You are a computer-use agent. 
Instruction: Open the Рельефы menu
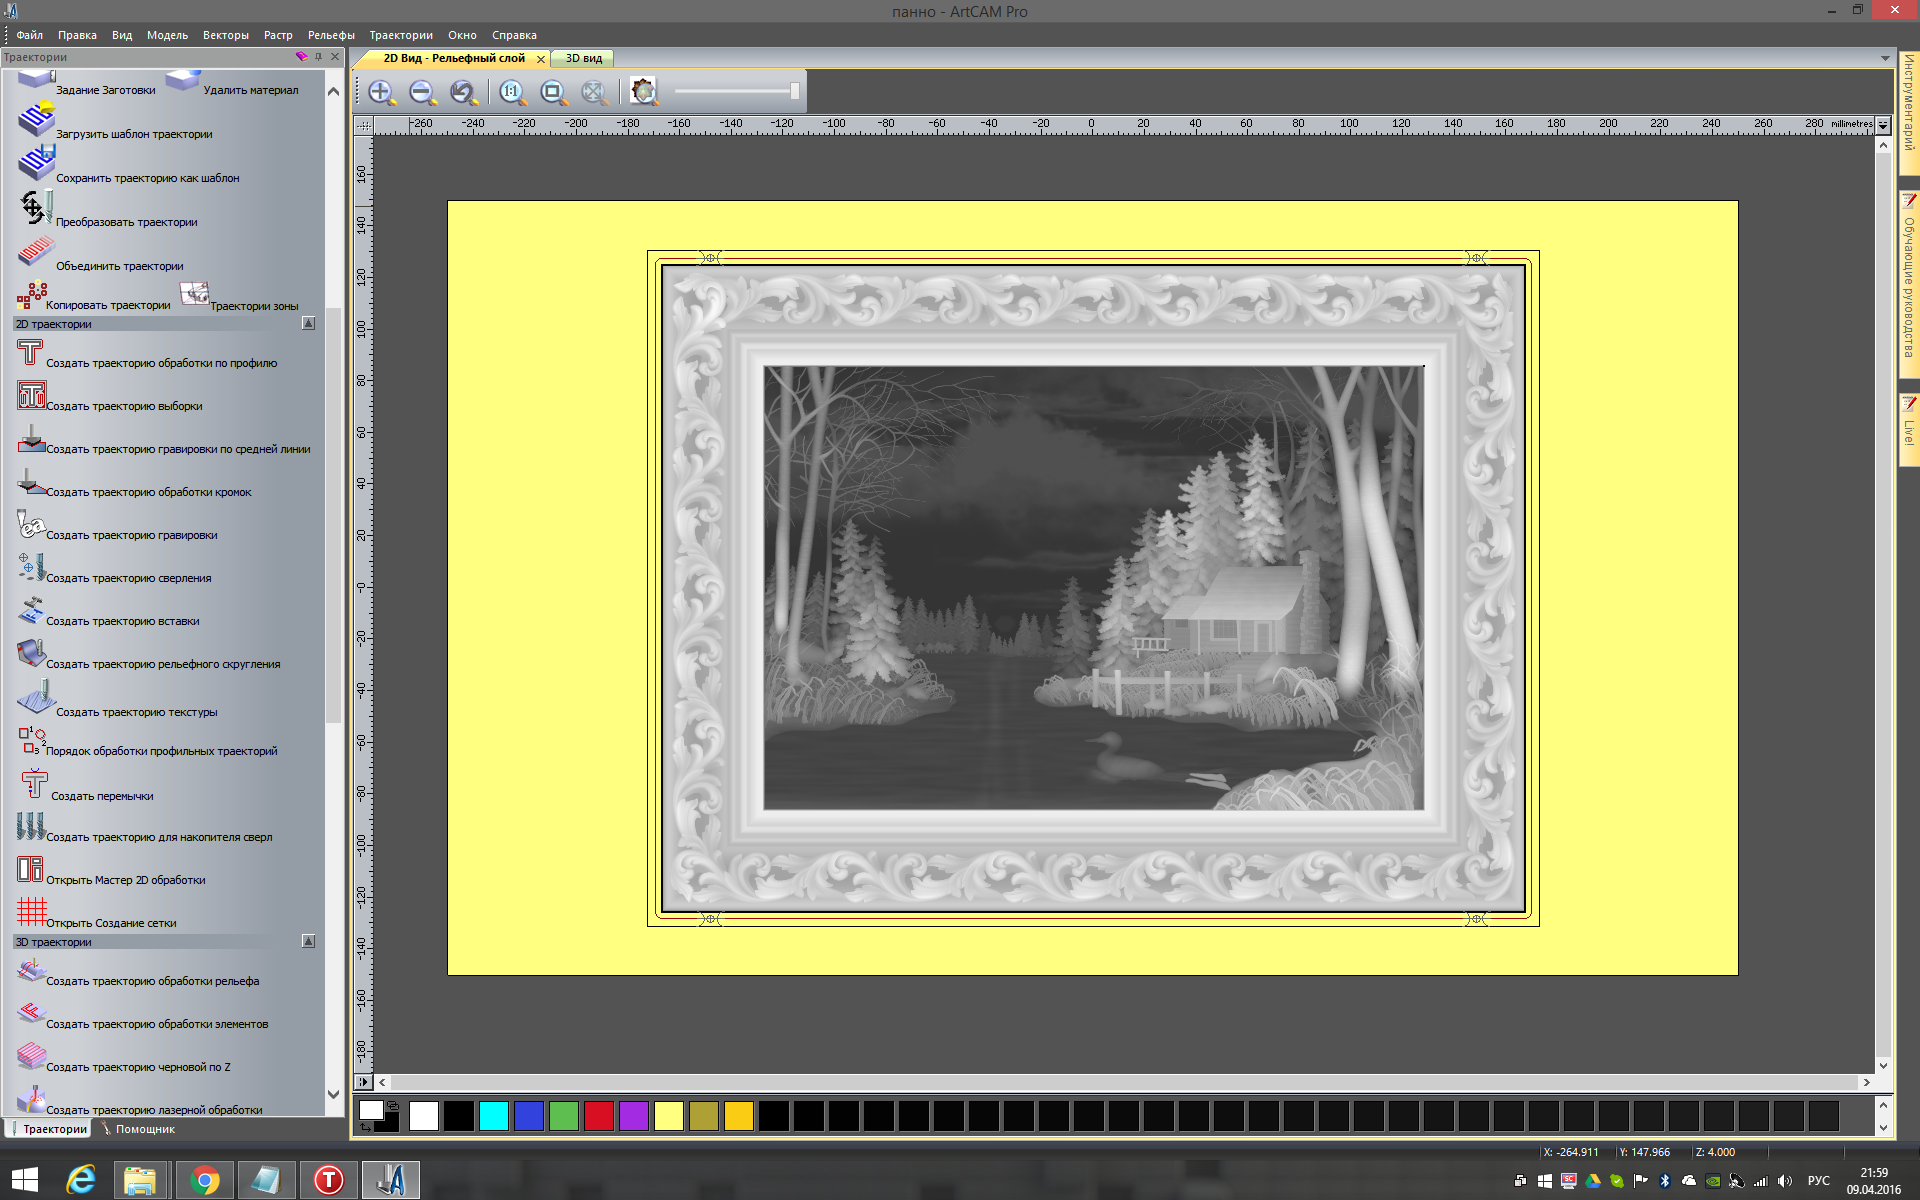click(330, 35)
